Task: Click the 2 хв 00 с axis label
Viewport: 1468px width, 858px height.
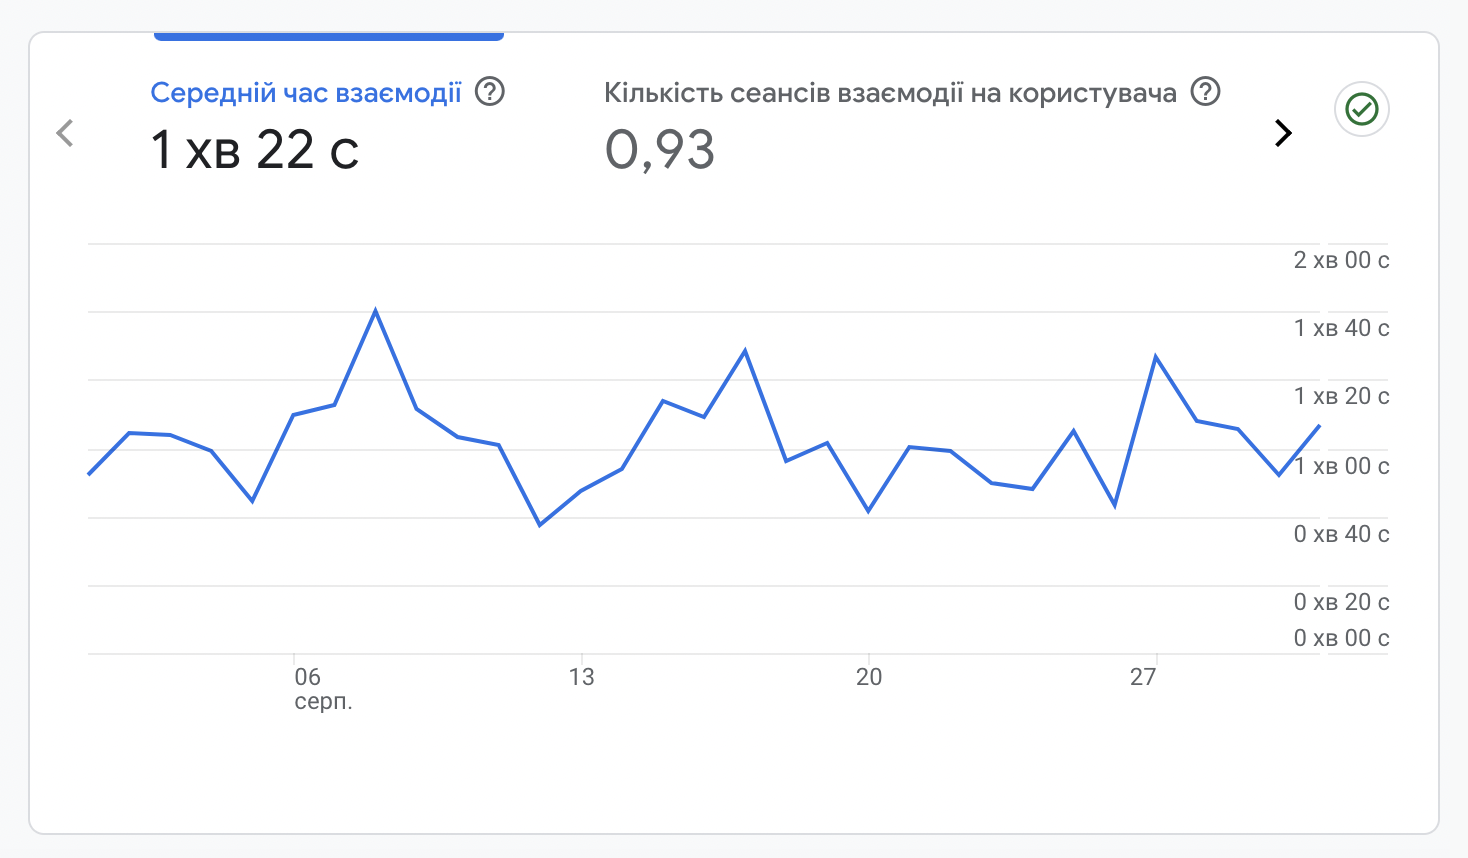Action: [1341, 260]
